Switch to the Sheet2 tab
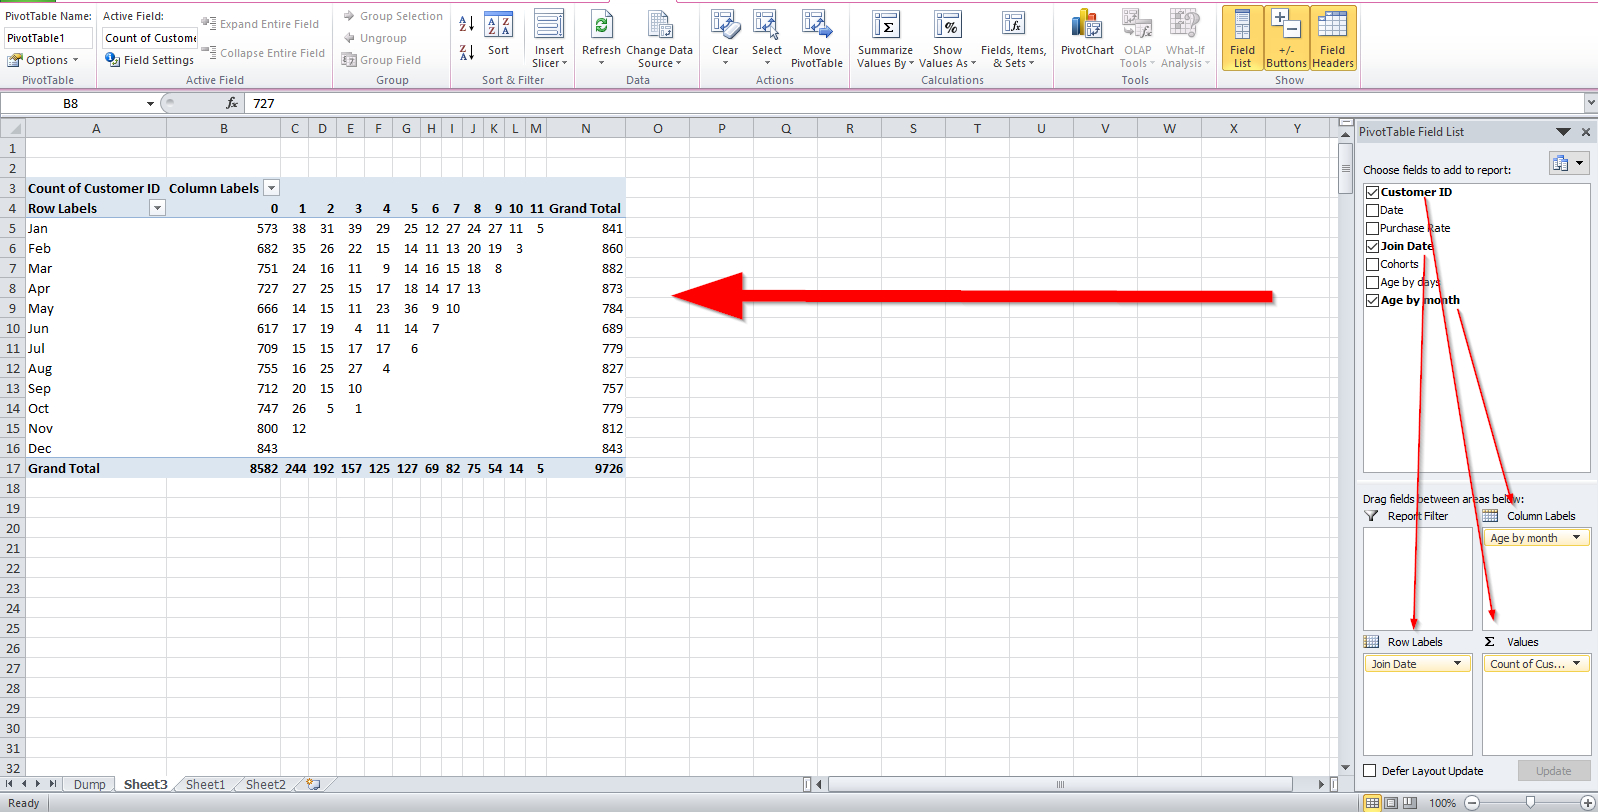This screenshot has height=812, width=1598. [x=265, y=785]
